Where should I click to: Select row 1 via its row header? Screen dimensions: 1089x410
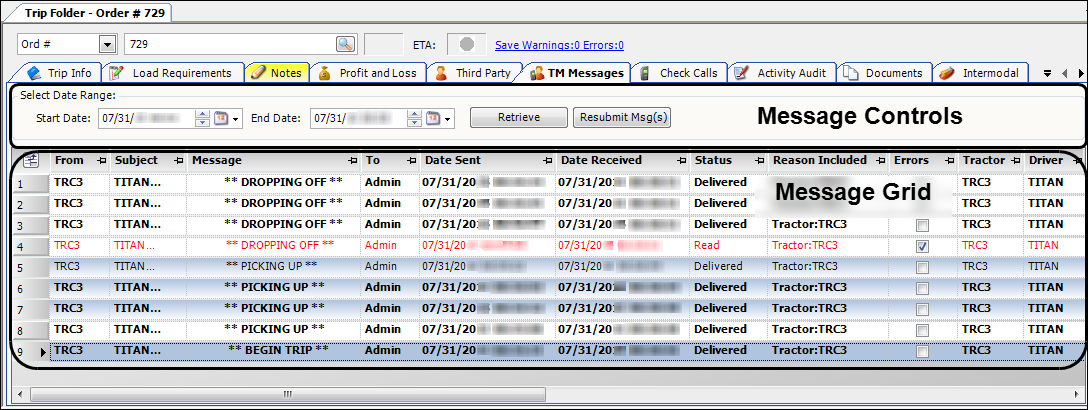point(31,184)
